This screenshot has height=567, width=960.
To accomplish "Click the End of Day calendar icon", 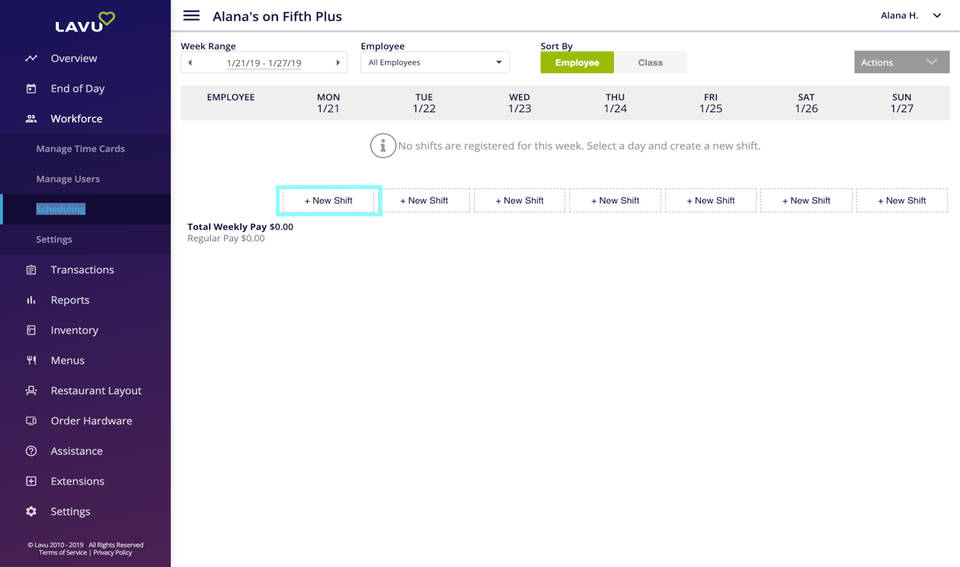I will (31, 88).
